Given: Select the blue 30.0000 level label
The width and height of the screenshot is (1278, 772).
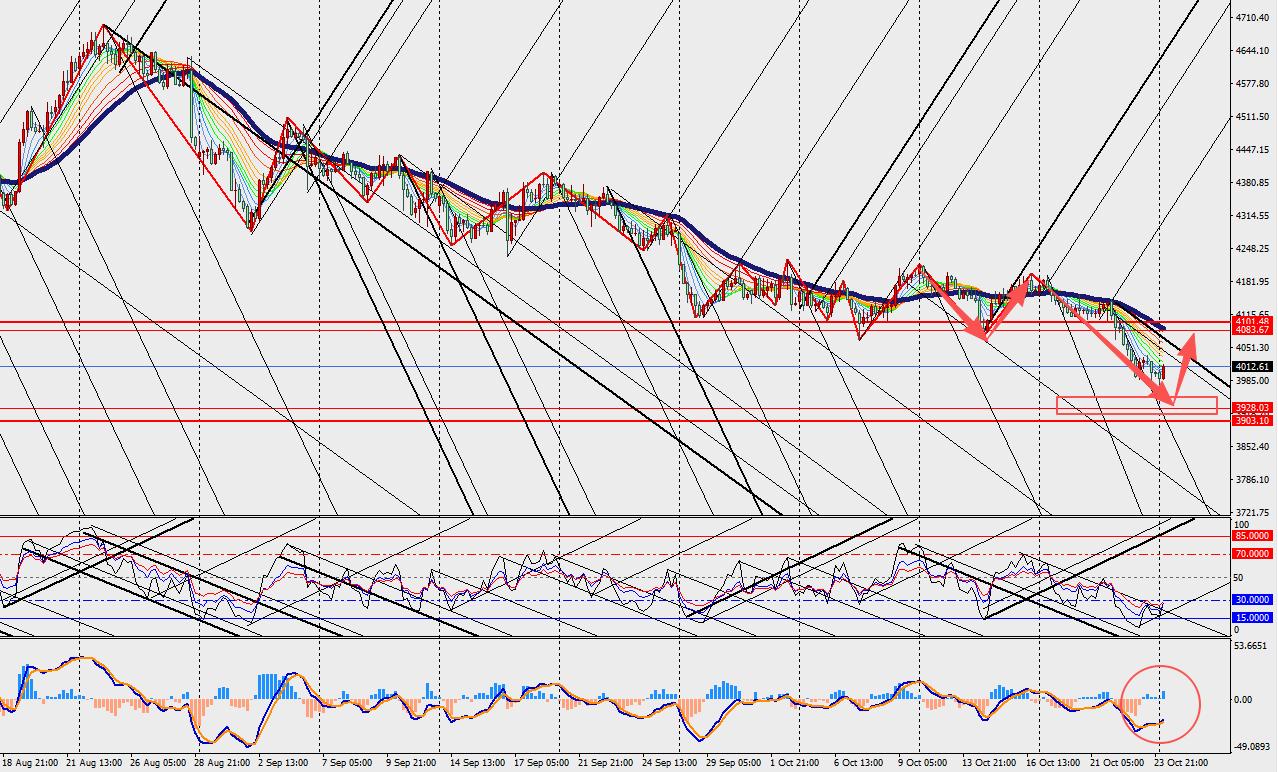Looking at the screenshot, I should point(1252,600).
